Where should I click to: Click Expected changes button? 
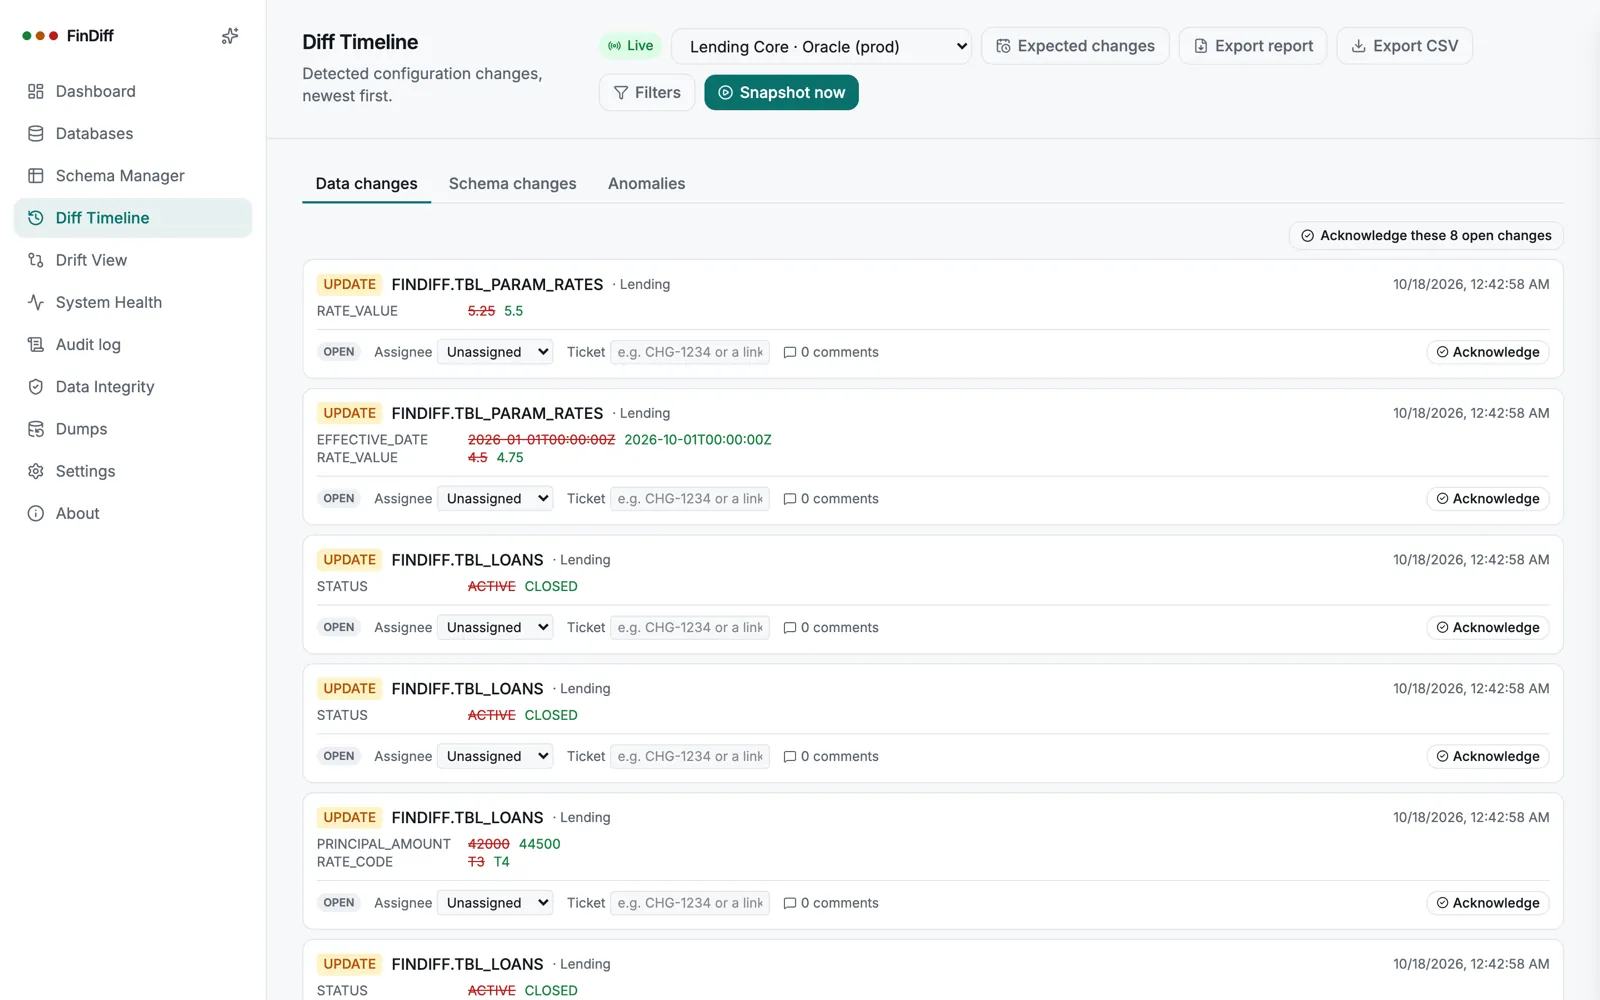click(1075, 46)
